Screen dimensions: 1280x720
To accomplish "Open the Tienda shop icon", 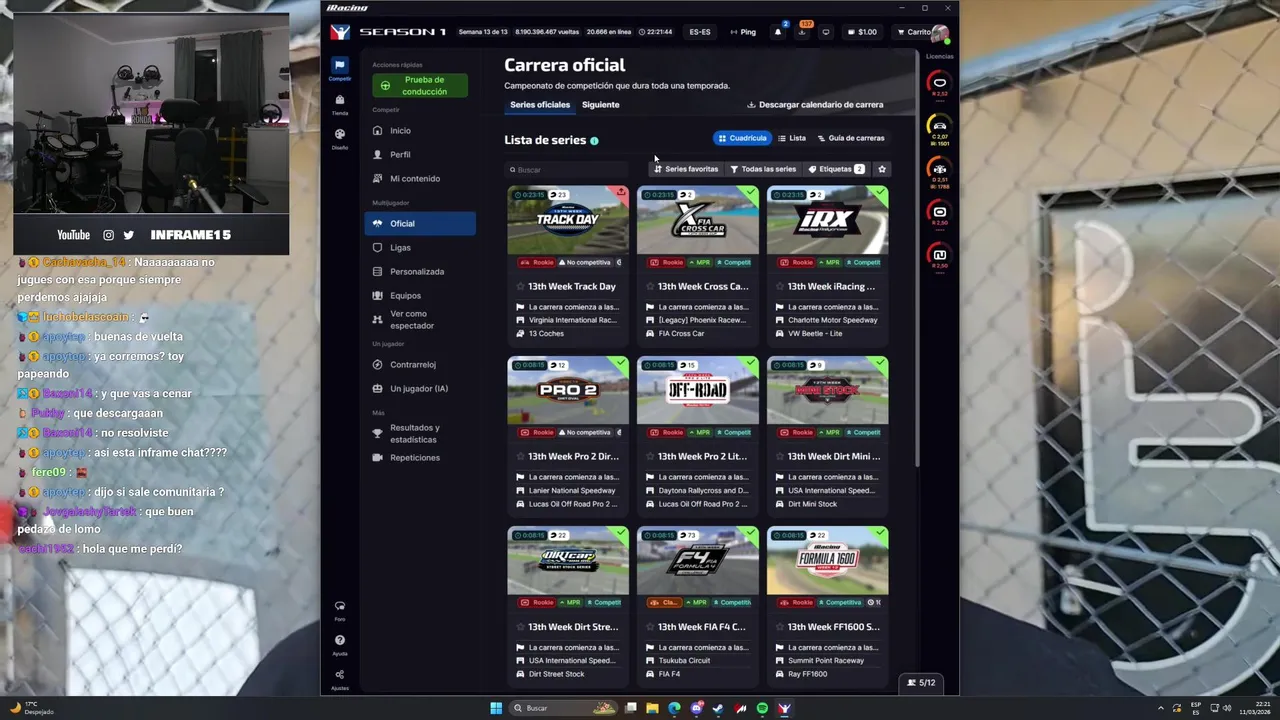I will (340, 100).
